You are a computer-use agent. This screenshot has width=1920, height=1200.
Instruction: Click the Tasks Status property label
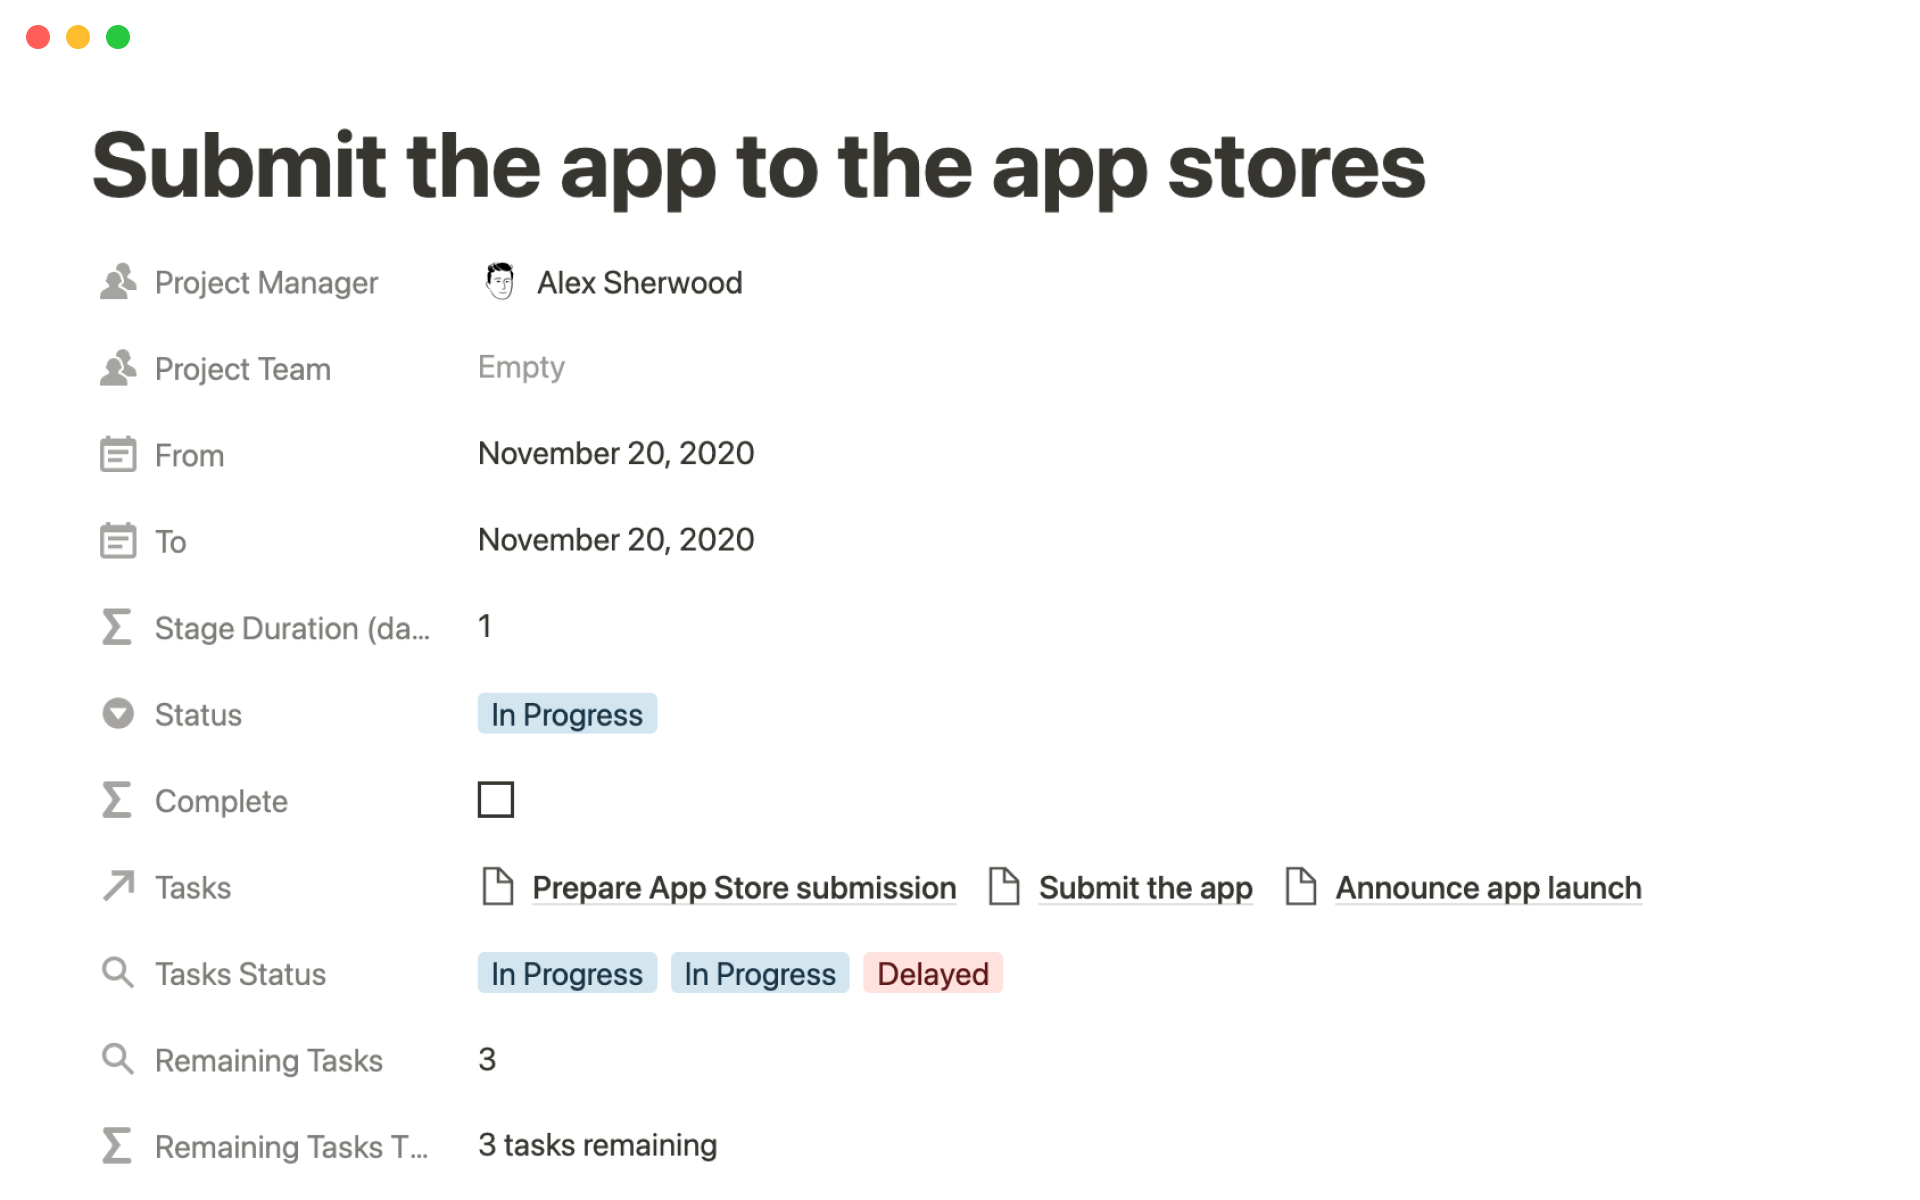pyautogui.click(x=240, y=974)
